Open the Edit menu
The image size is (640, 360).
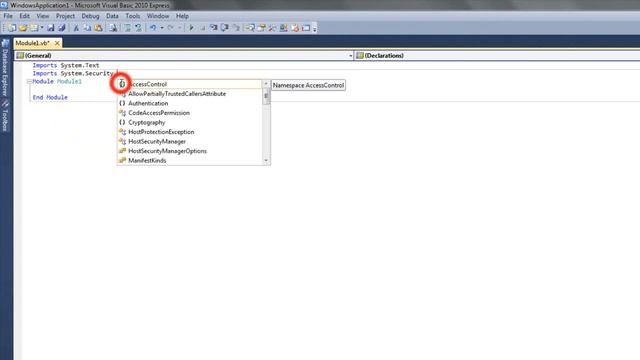24,16
